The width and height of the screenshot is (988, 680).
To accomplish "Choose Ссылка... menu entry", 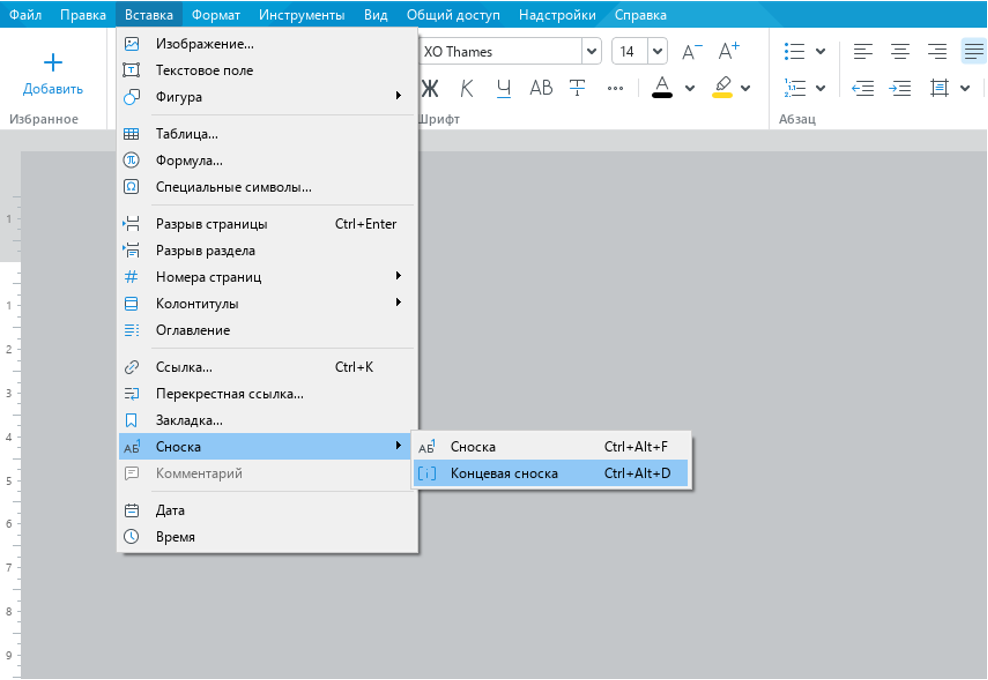I will 267,367.
